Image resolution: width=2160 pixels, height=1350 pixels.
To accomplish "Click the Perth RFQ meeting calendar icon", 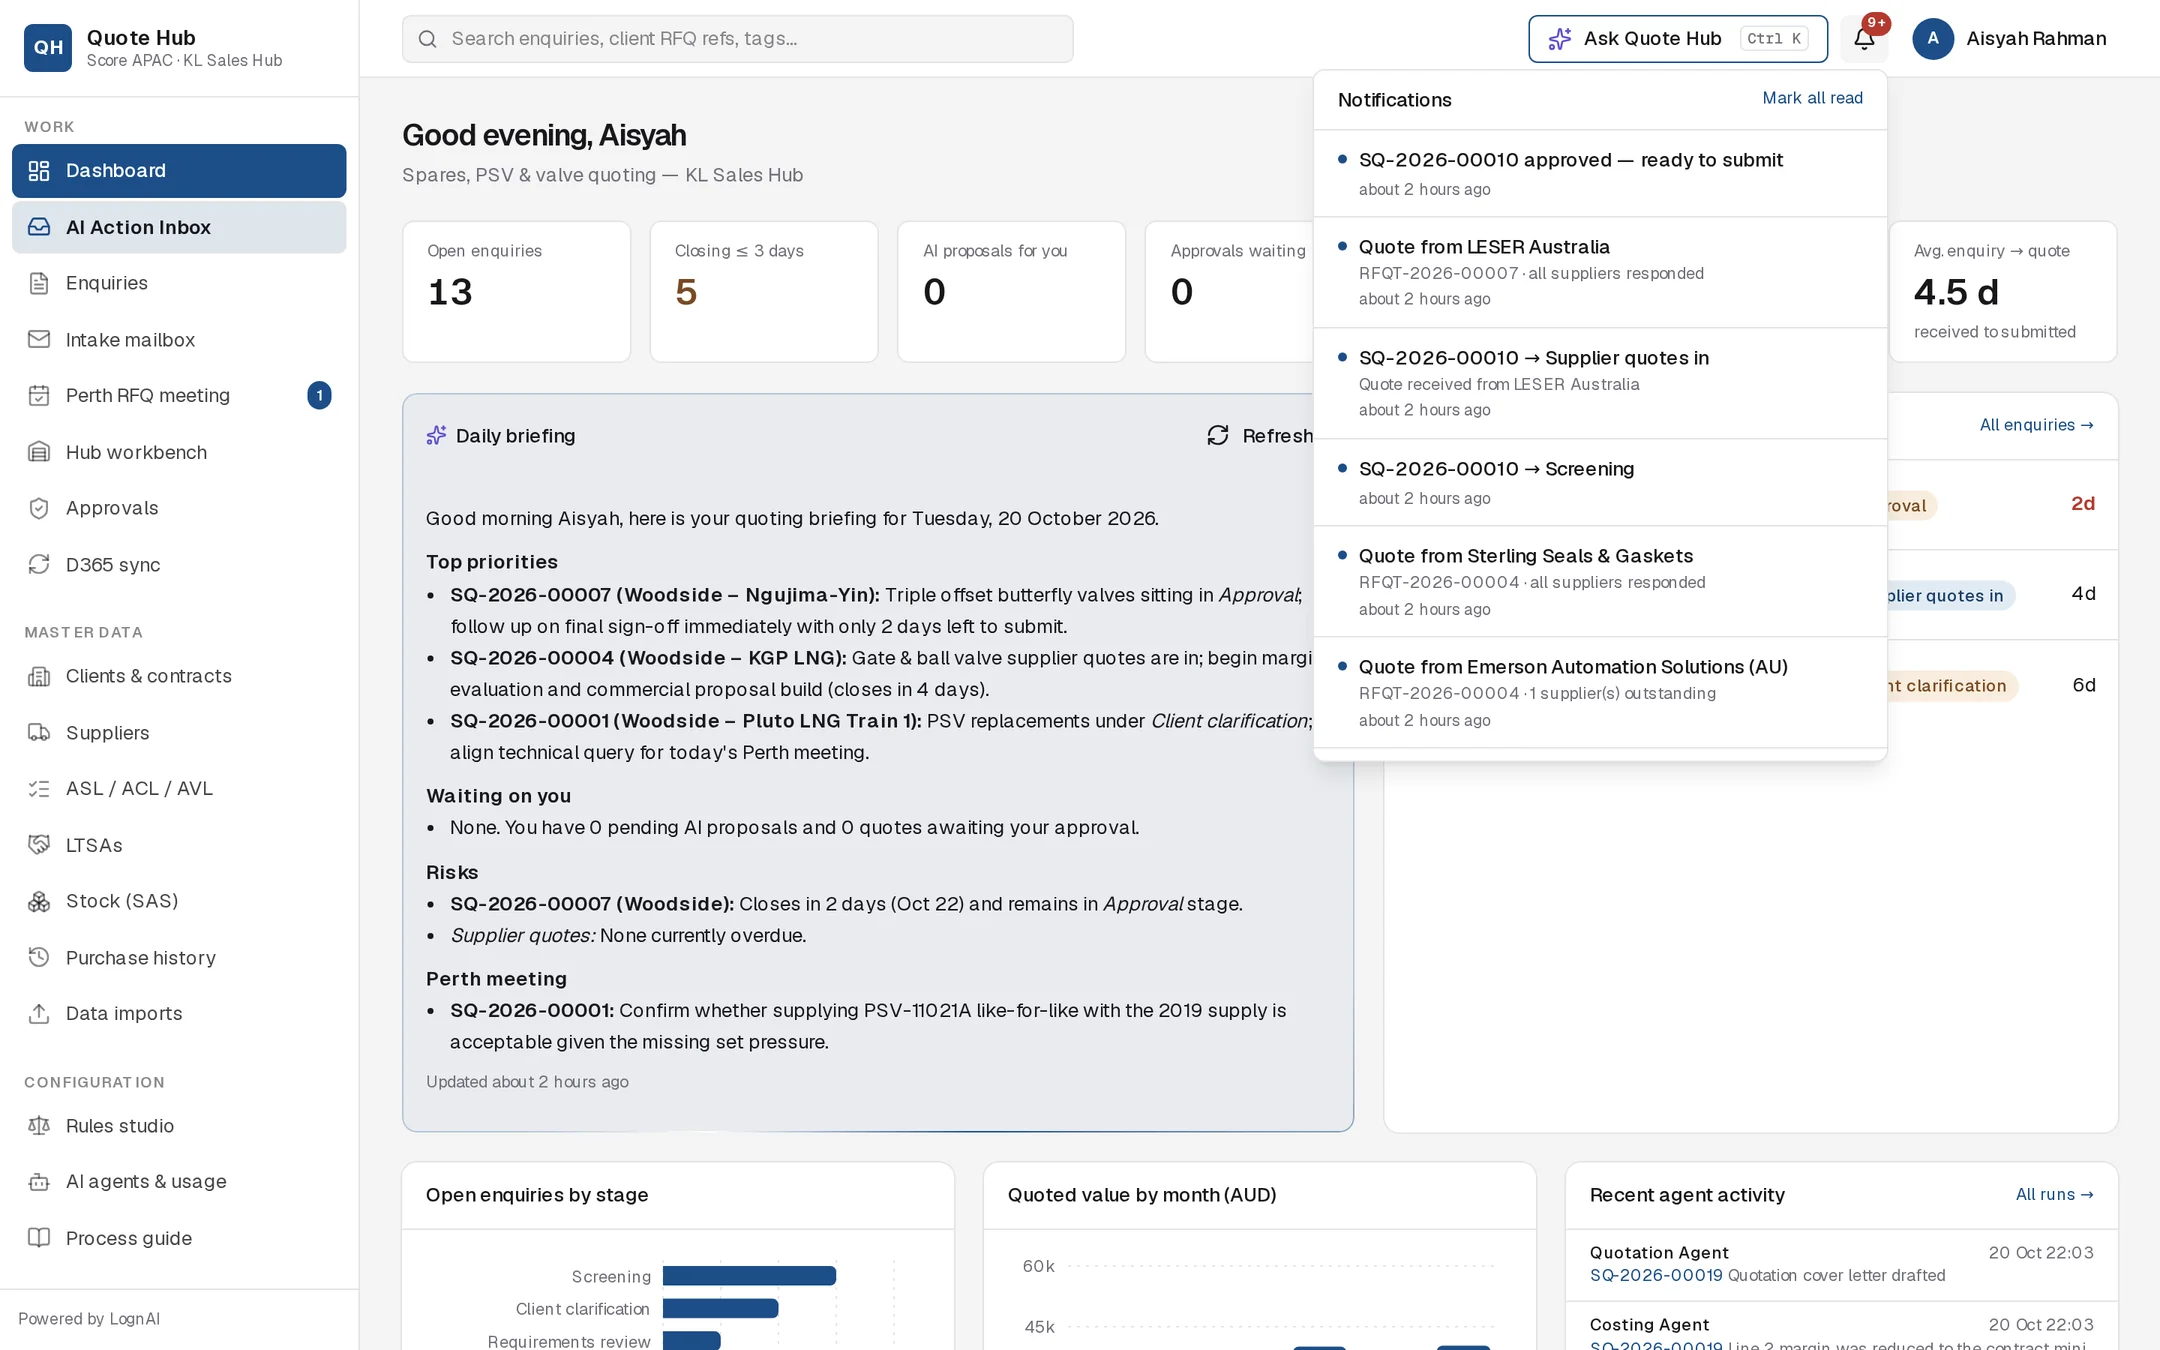I will pos(39,396).
